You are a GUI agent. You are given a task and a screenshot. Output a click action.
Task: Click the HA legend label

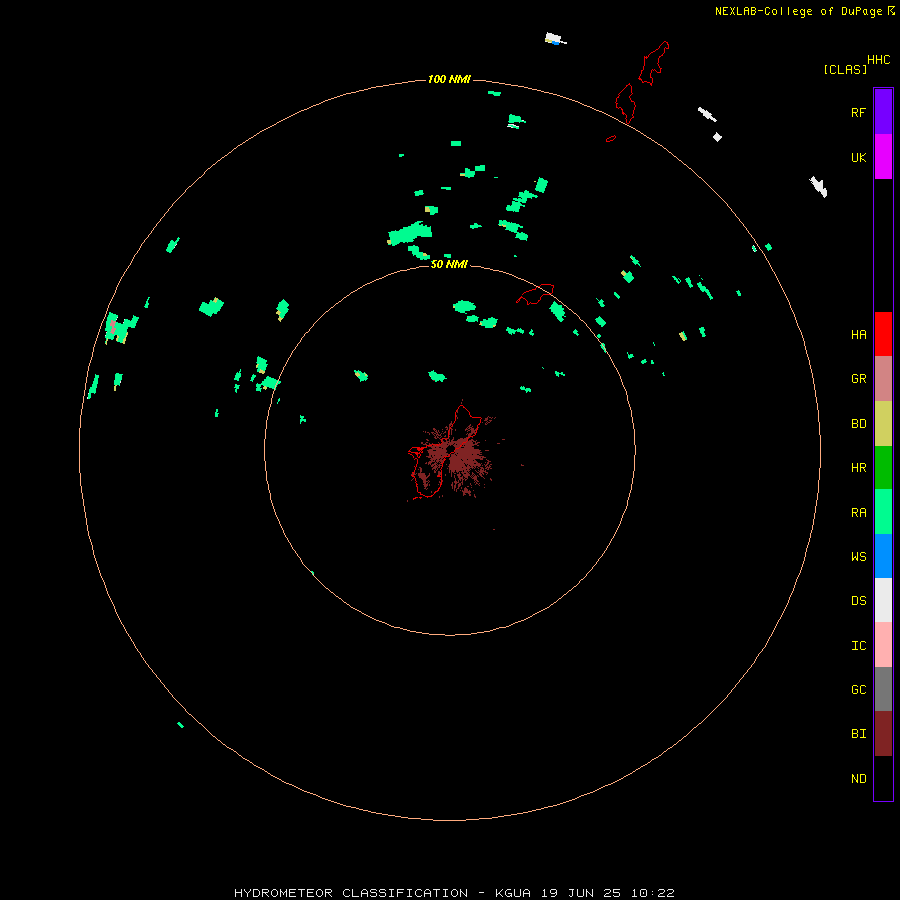point(858,335)
